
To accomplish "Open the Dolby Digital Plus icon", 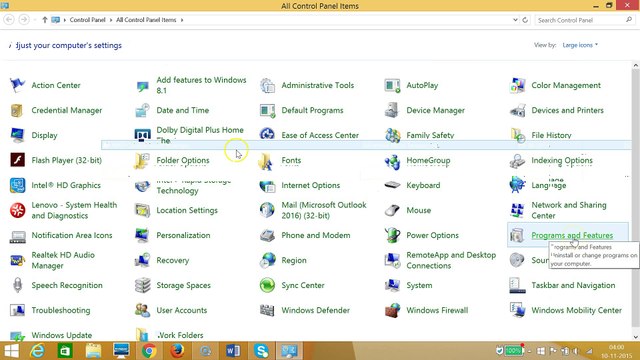I will pyautogui.click(x=142, y=135).
